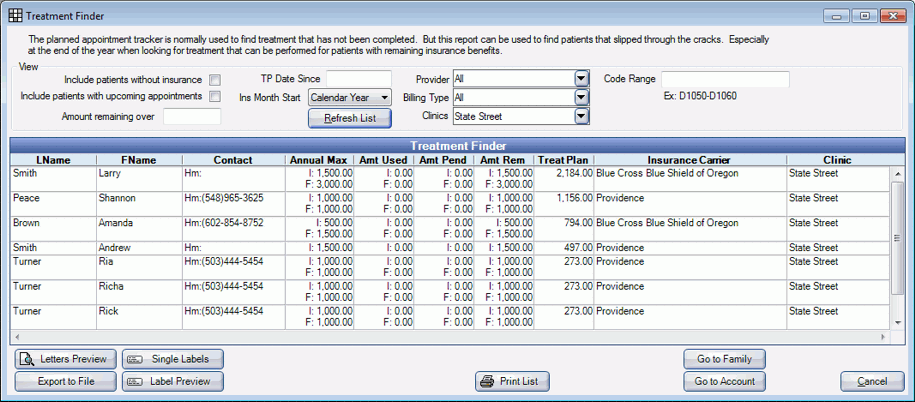This screenshot has width=915, height=402.
Task: Sort by the FName column header
Action: tap(139, 160)
